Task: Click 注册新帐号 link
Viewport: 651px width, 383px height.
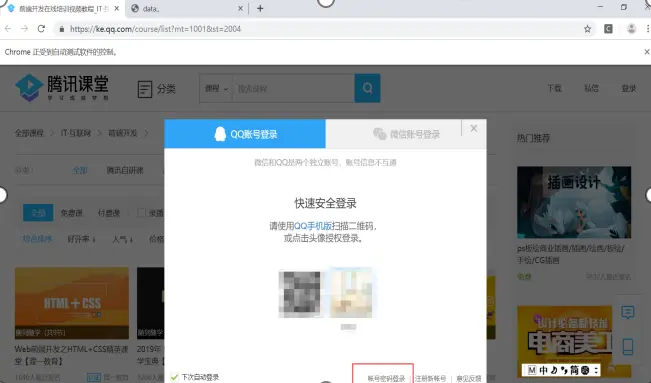Action: 431,378
